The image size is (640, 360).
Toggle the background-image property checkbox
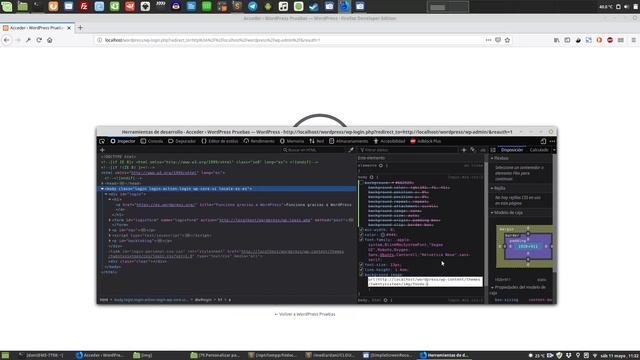point(361,274)
